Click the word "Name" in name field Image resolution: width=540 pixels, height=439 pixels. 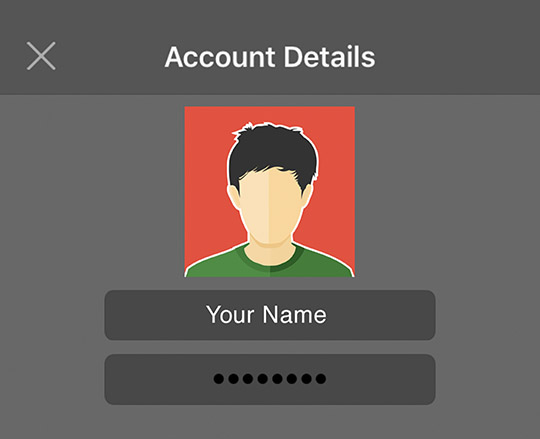pyautogui.click(x=294, y=314)
